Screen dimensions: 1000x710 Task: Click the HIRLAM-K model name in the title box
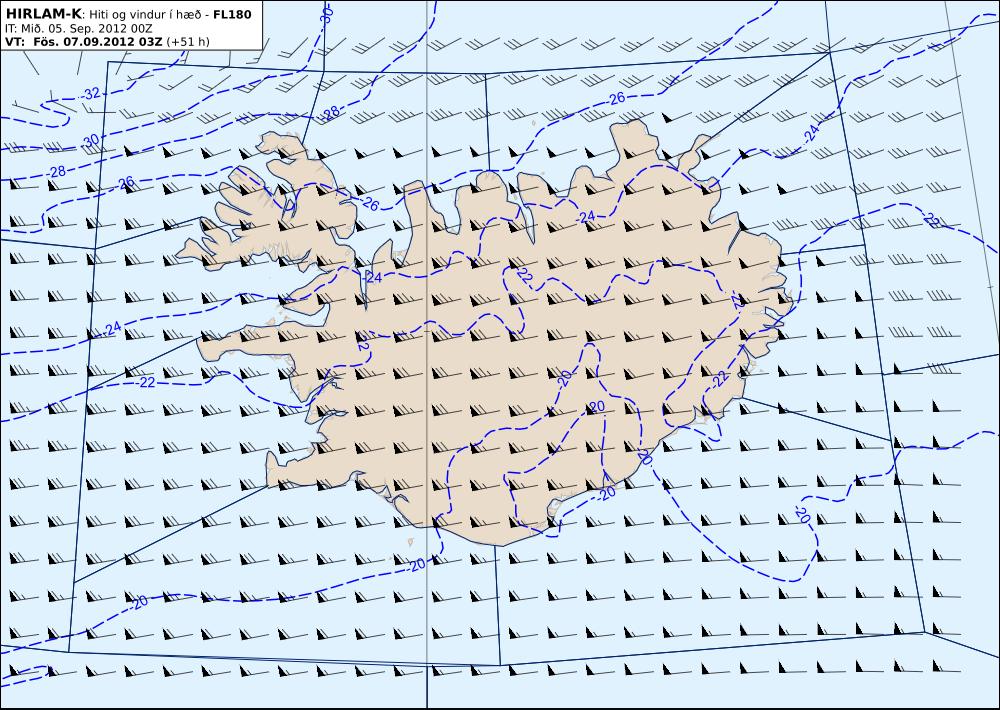pyautogui.click(x=44, y=14)
